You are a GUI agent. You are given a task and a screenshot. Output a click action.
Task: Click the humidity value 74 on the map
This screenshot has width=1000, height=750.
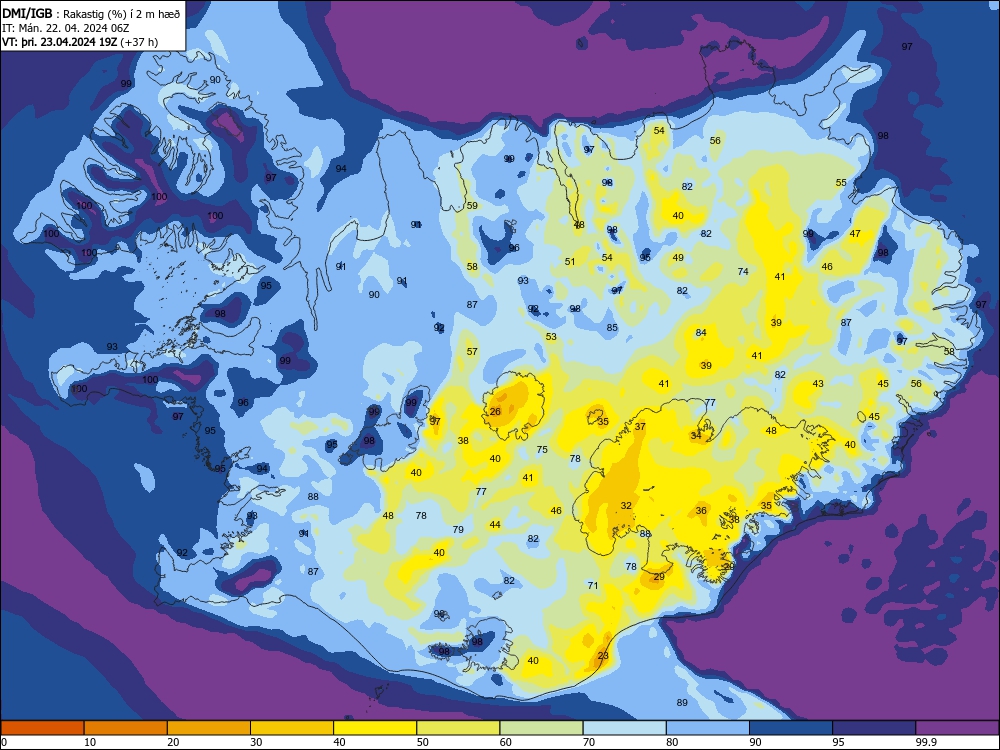[743, 271]
